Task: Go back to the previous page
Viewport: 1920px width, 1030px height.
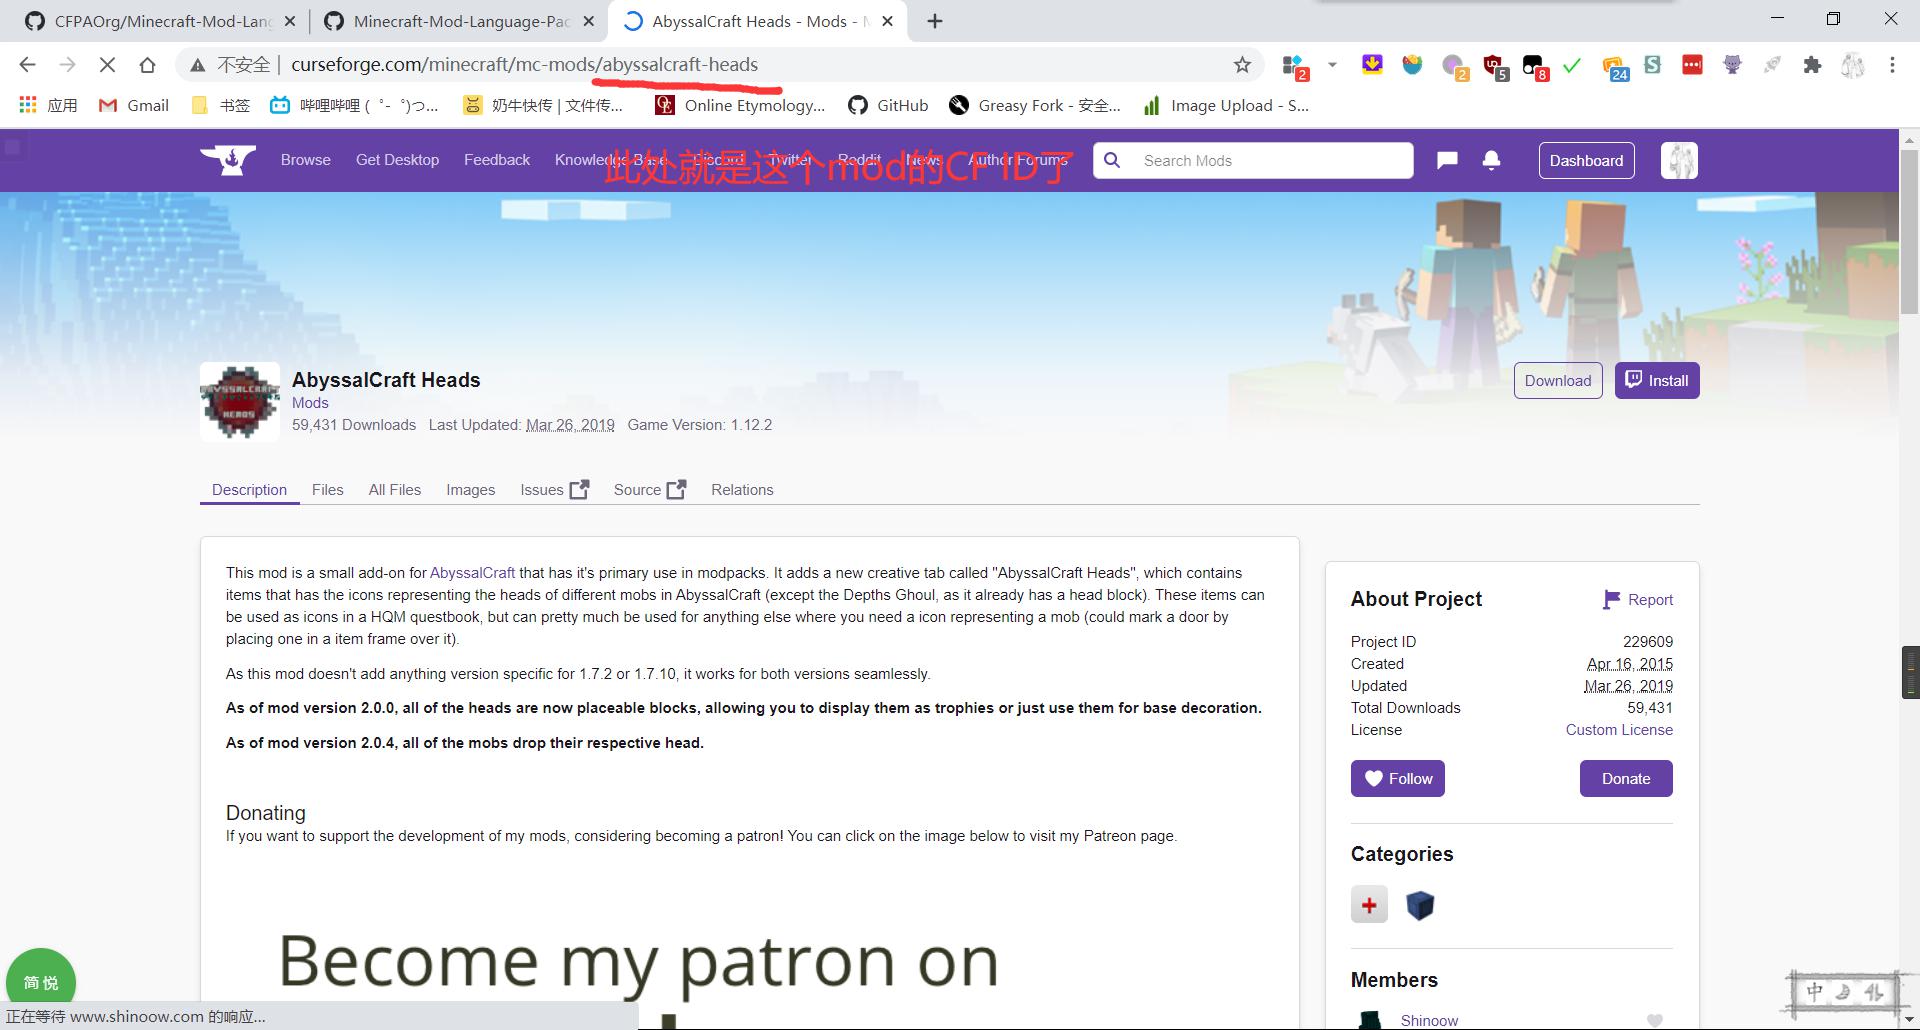Action: 27,65
